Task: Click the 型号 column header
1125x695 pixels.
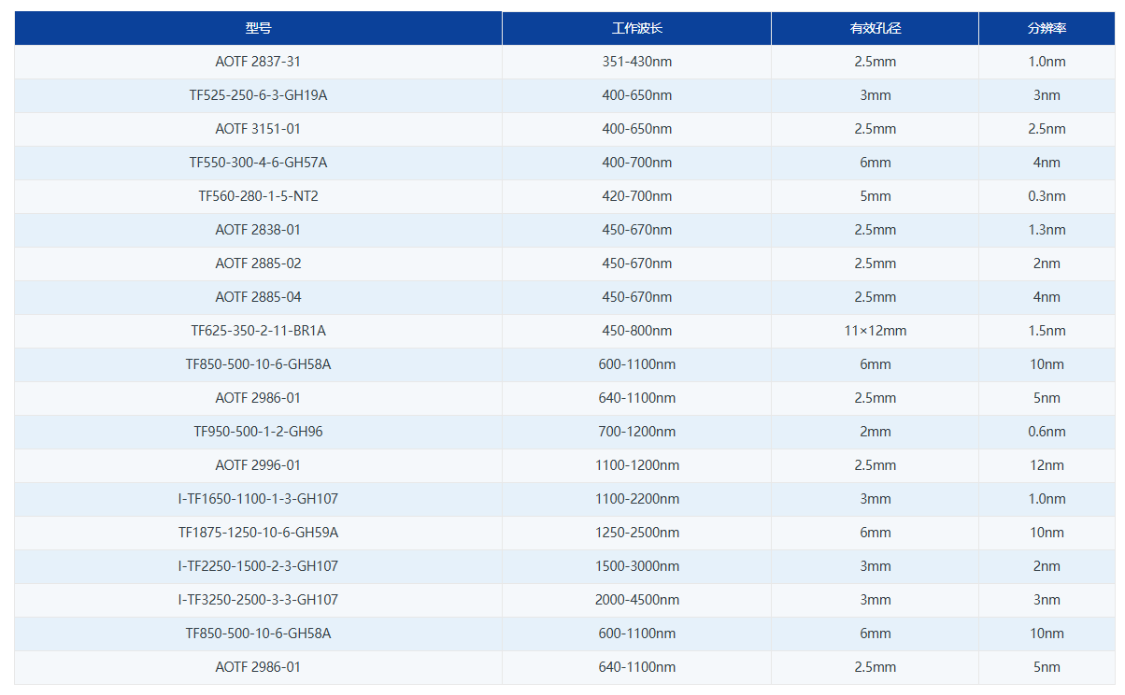Action: (x=258, y=28)
